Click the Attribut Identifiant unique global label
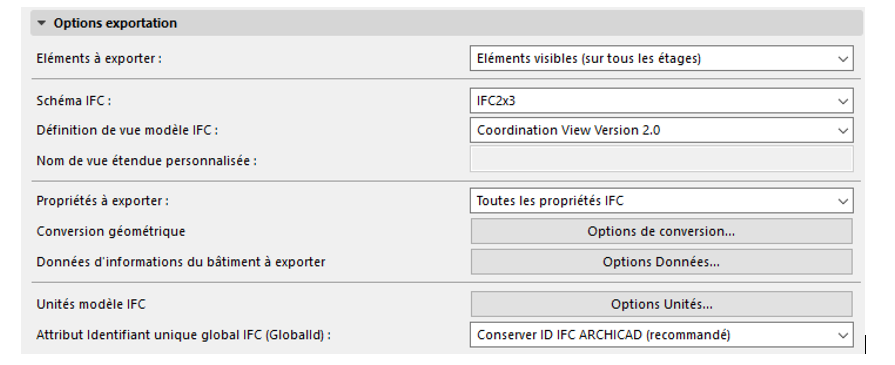This screenshot has height=365, width=895. click(x=184, y=335)
